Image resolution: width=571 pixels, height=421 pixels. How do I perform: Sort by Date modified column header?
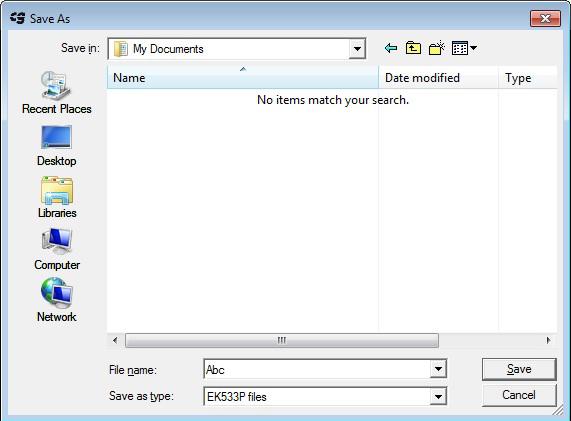click(438, 77)
